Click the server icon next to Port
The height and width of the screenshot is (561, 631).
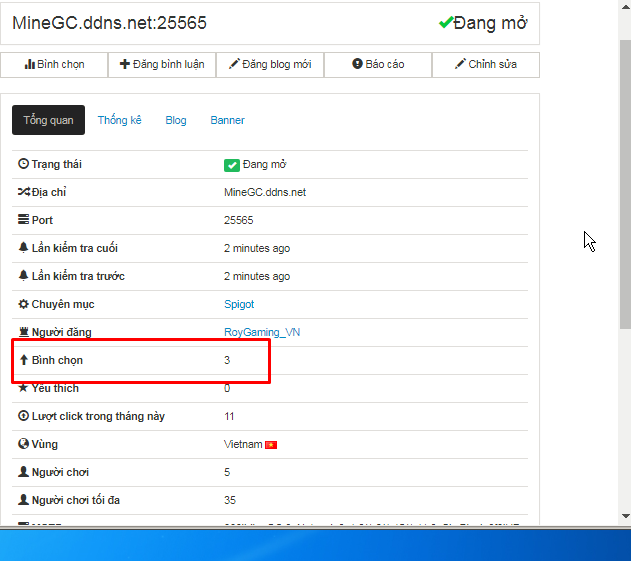click(x=23, y=219)
